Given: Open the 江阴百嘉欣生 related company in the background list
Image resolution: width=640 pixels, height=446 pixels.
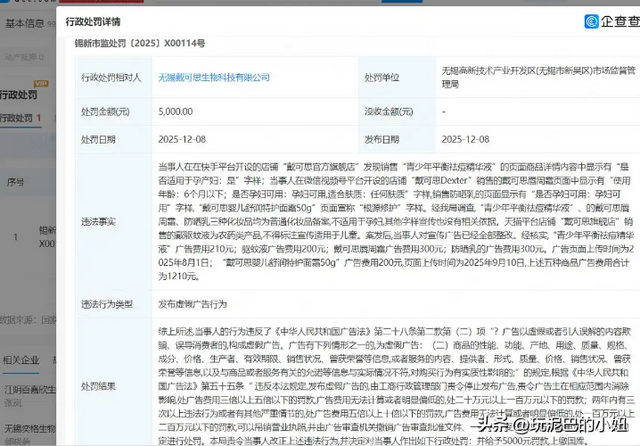Looking at the screenshot, I should 30,390.
